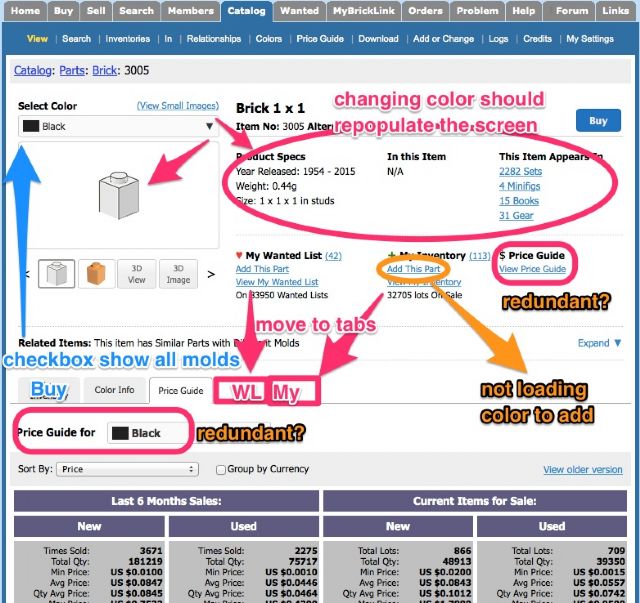Expand the Related Items section
This screenshot has height=603, width=640.
pyautogui.click(x=599, y=342)
